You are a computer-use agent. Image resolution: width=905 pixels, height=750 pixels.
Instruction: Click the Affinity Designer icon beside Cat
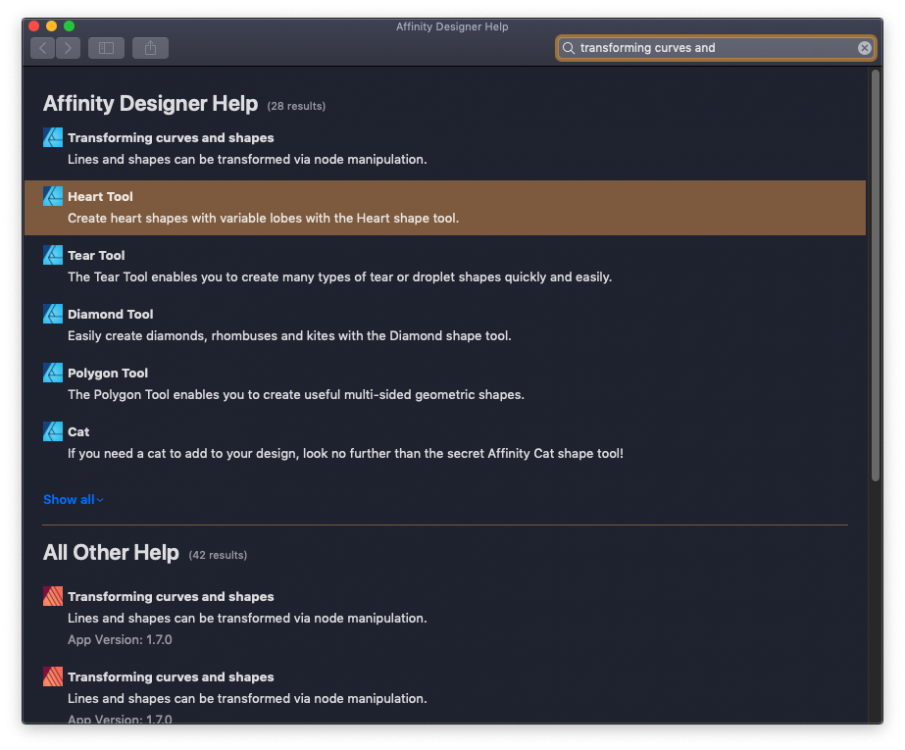53,432
